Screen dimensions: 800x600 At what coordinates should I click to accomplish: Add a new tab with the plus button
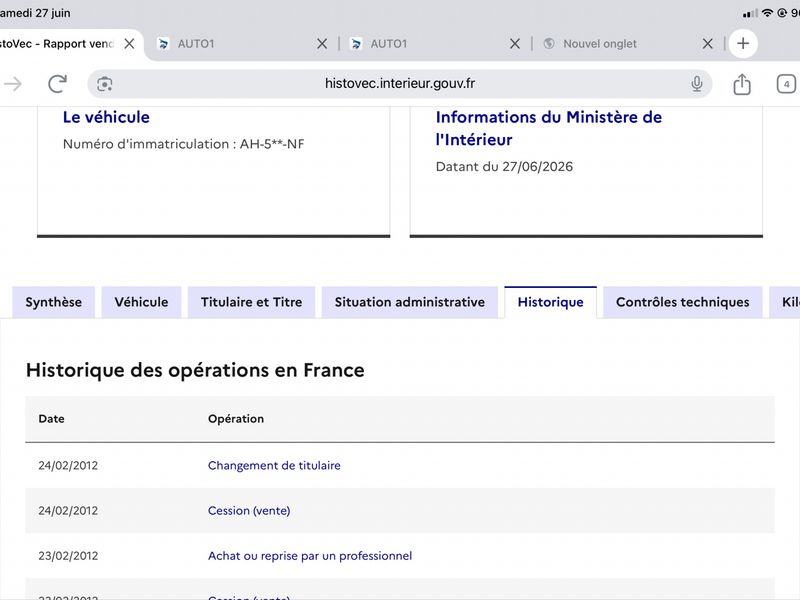[x=743, y=43]
